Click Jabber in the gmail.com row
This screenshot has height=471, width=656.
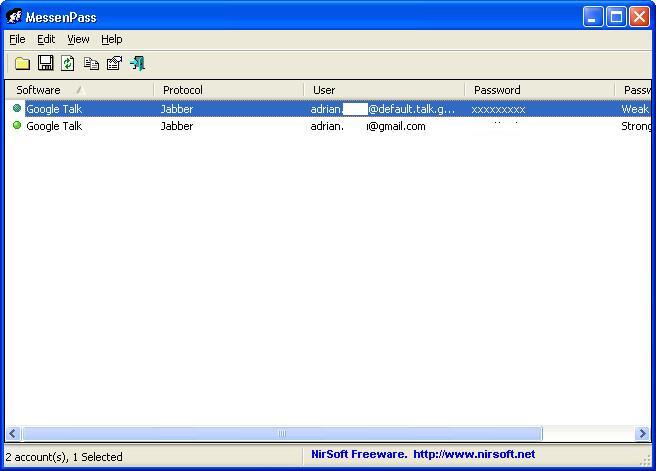coord(177,126)
